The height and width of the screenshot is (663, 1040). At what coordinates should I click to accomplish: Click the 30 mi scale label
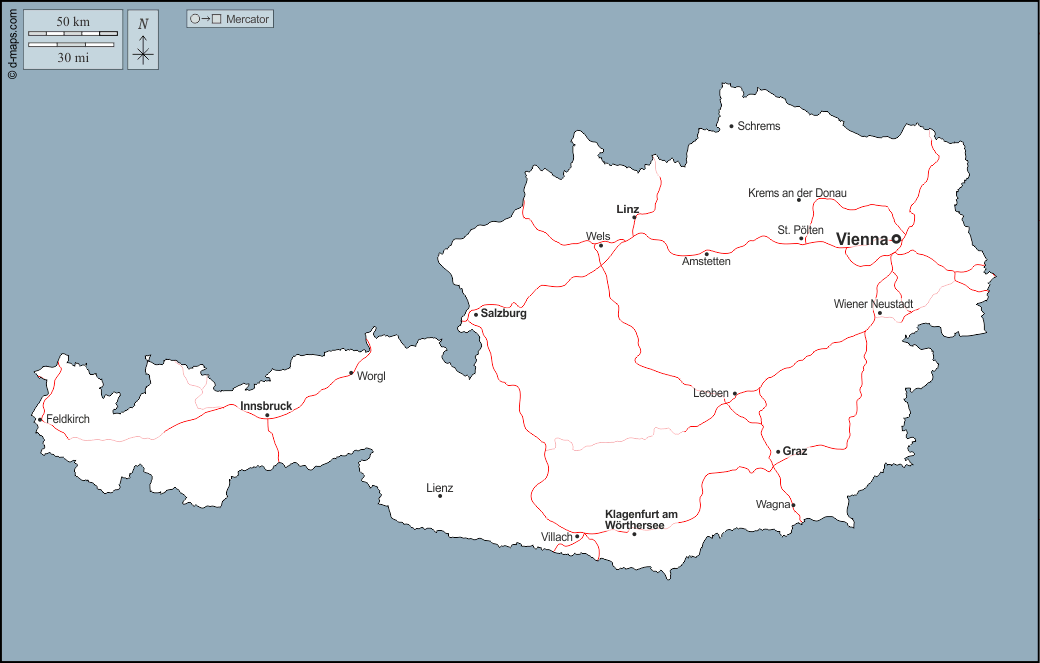[72, 57]
